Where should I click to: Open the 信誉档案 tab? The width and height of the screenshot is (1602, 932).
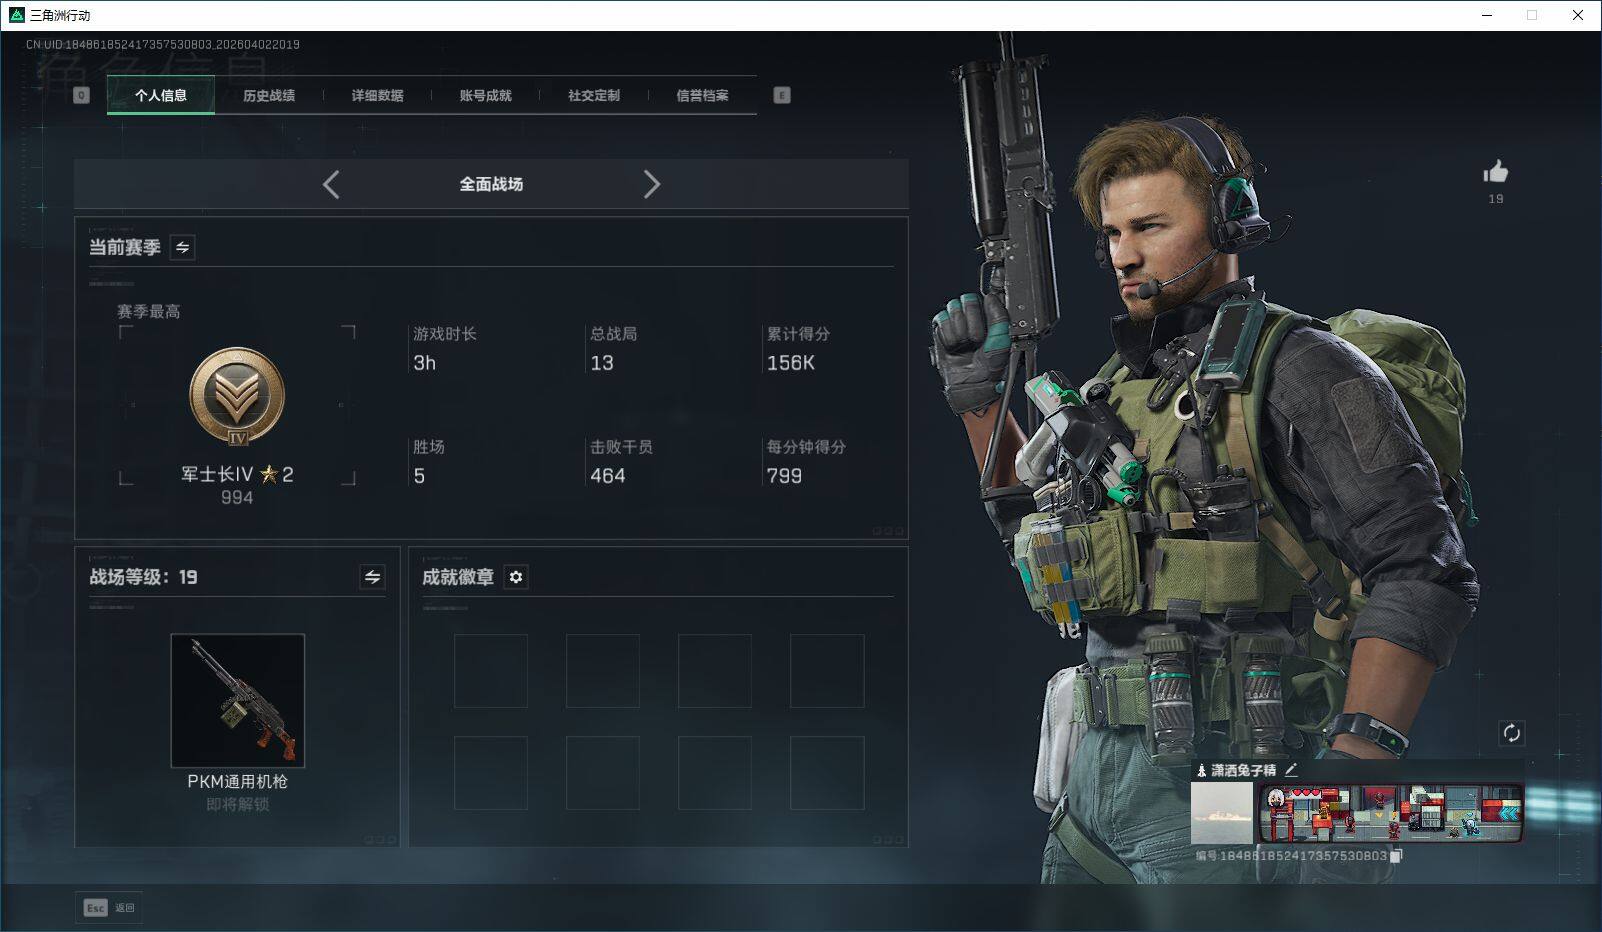coord(702,95)
